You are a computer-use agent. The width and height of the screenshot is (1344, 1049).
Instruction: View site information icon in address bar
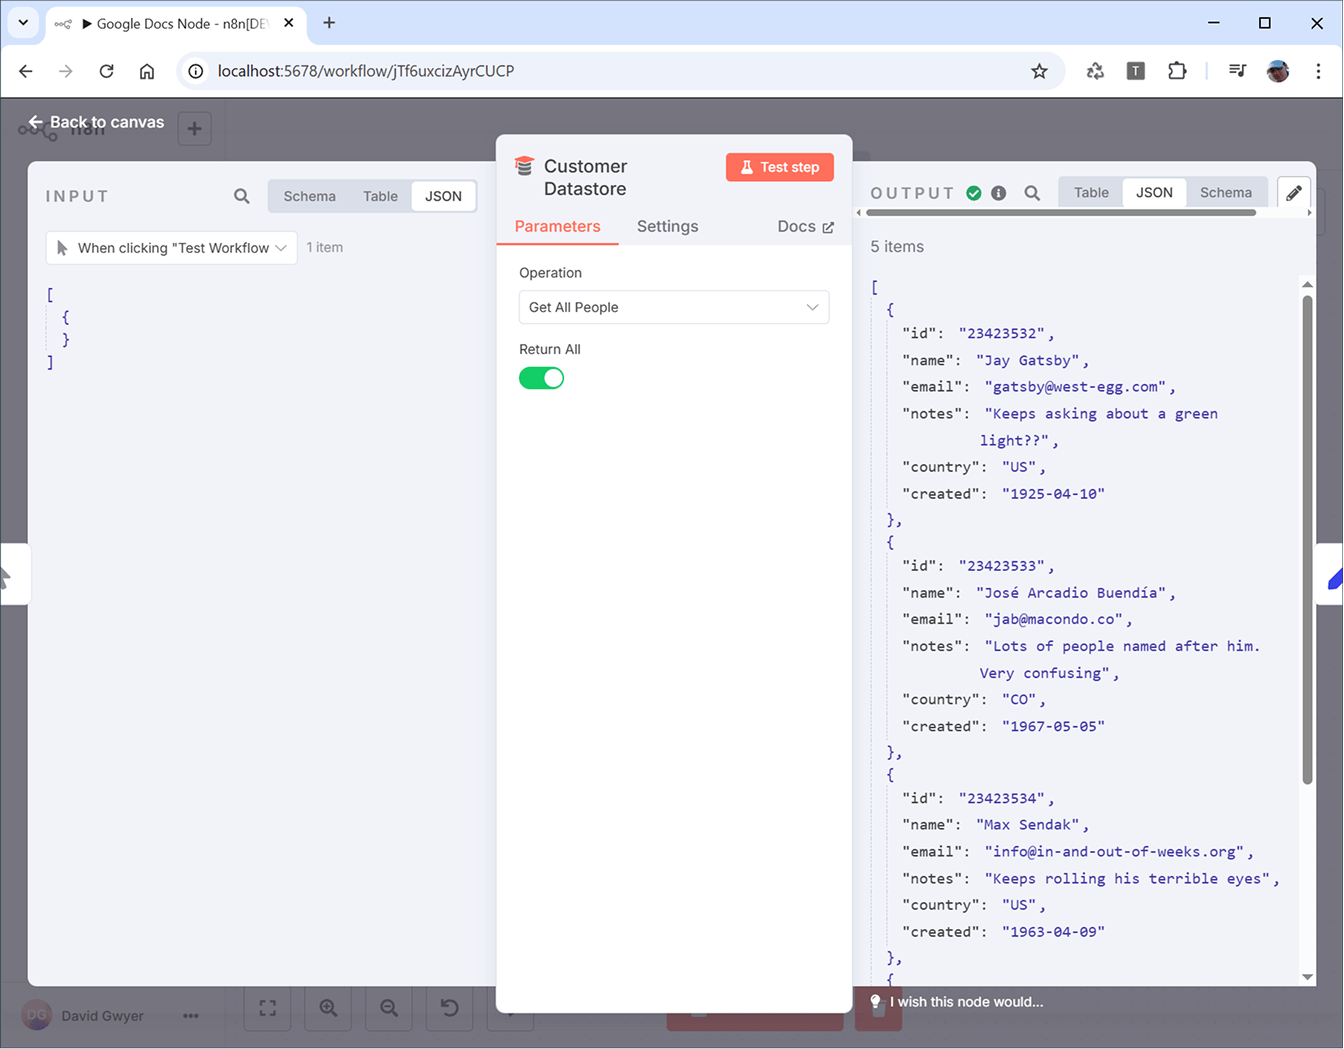[196, 71]
